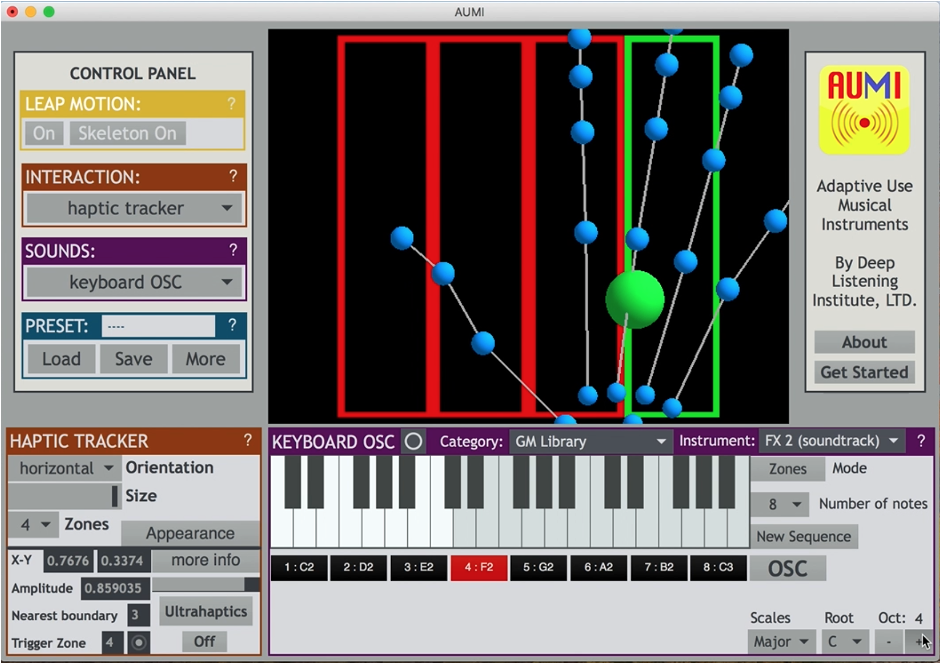Screen dimensions: 940x663
Task: Toggle Leap Motion On button
Action: point(44,133)
